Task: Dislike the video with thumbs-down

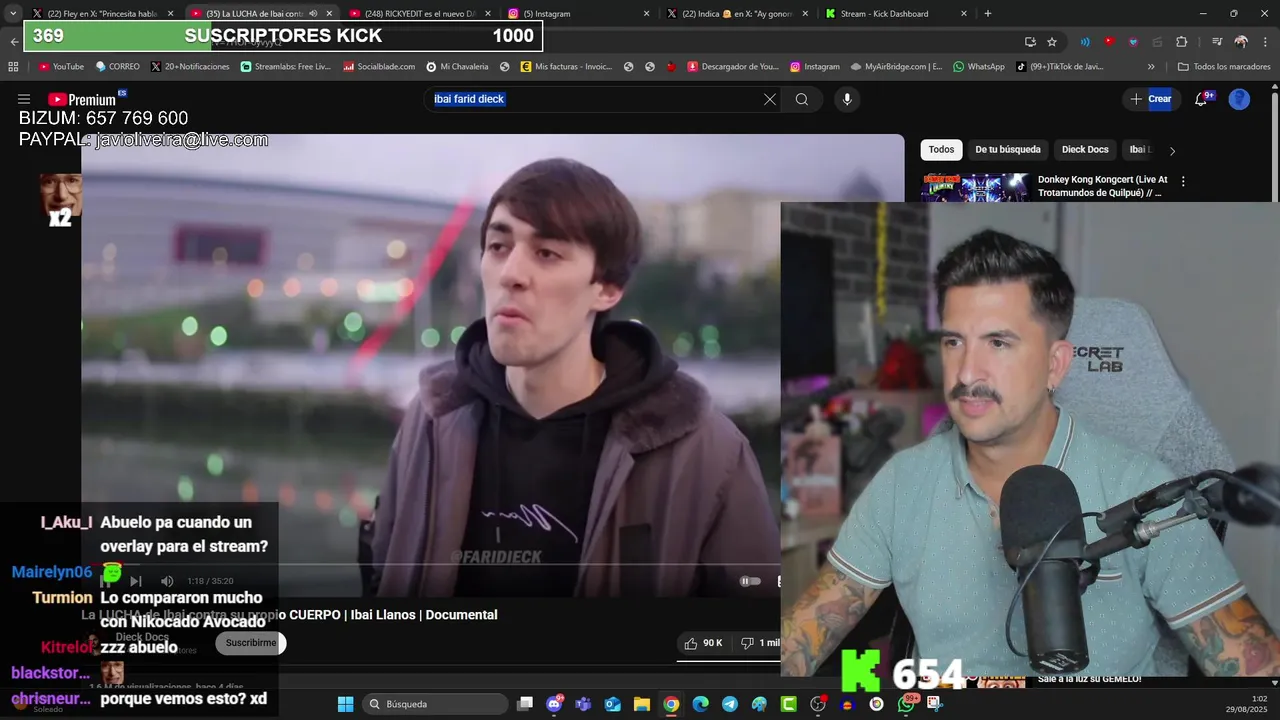Action: point(757,643)
